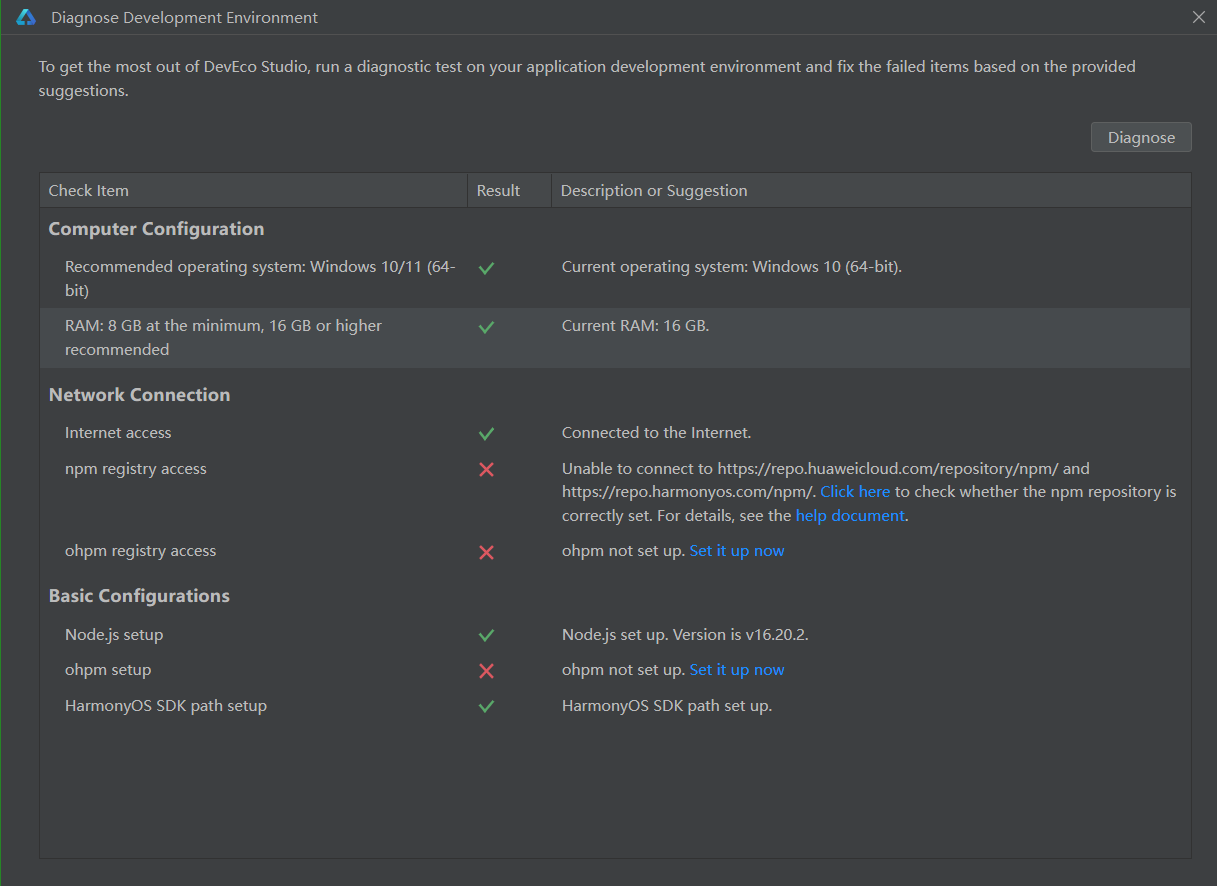
Task: Click the green checkmark for RAM check
Action: (x=486, y=327)
